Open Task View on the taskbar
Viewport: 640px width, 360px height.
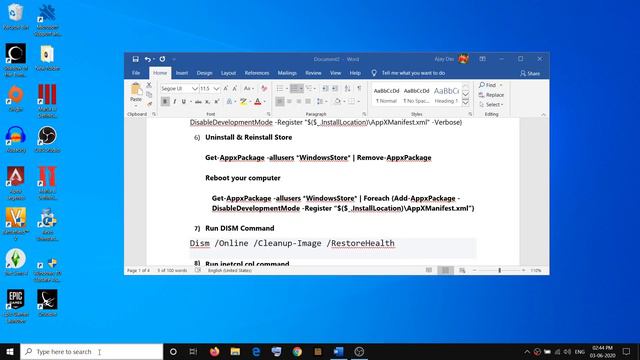click(193, 351)
